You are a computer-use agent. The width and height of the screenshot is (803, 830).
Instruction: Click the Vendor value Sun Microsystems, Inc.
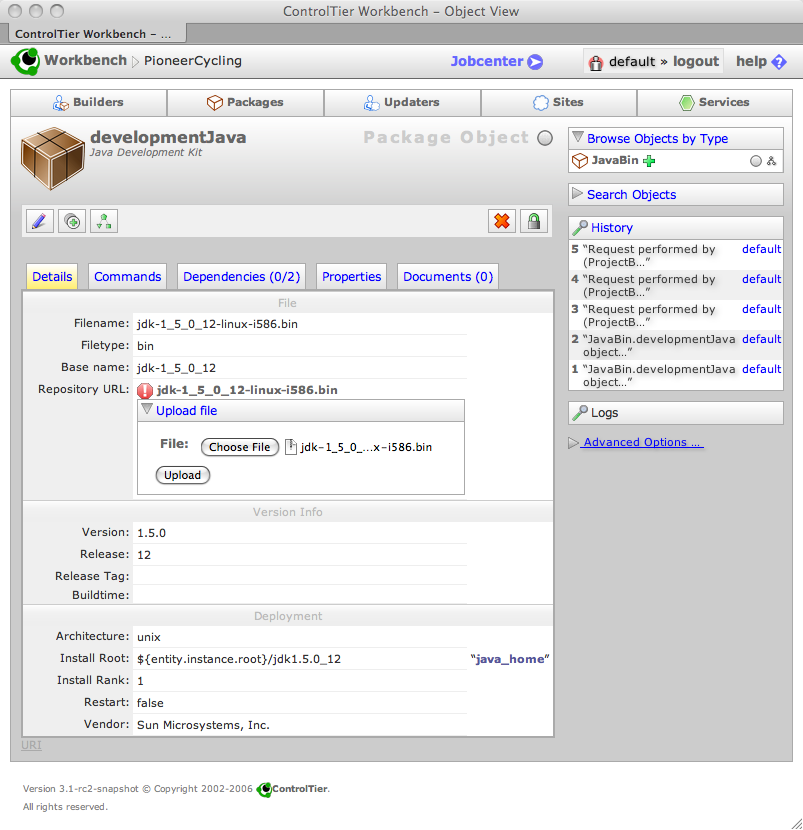point(203,725)
